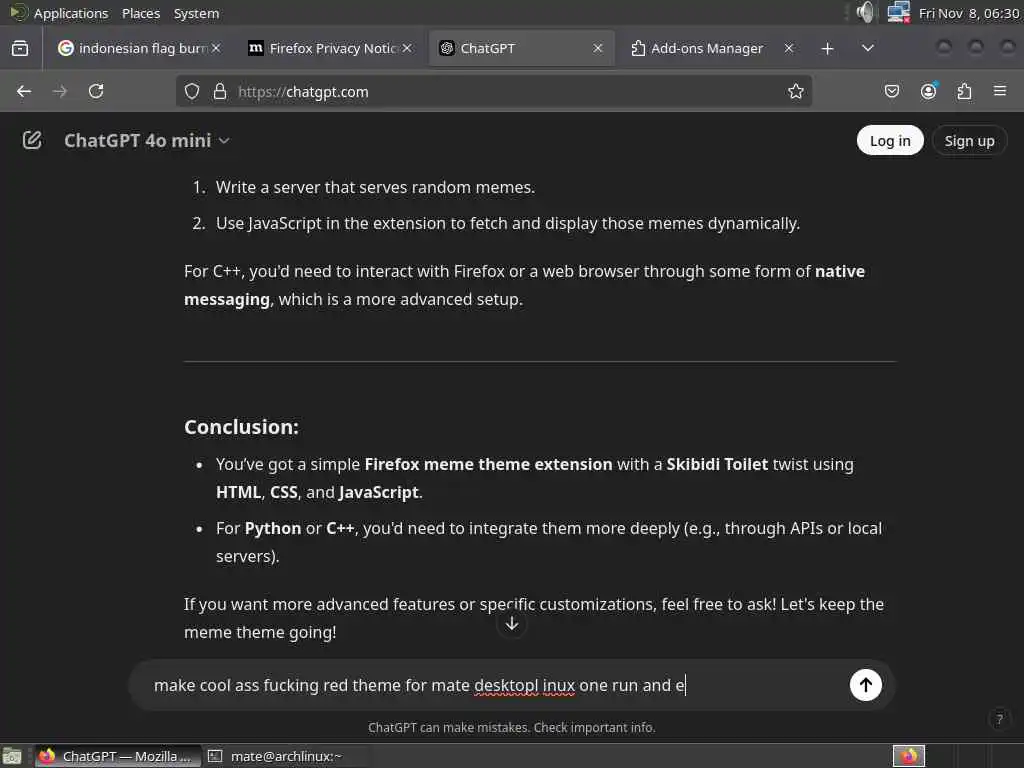Jump to bottom with down-arrow button

click(512, 624)
